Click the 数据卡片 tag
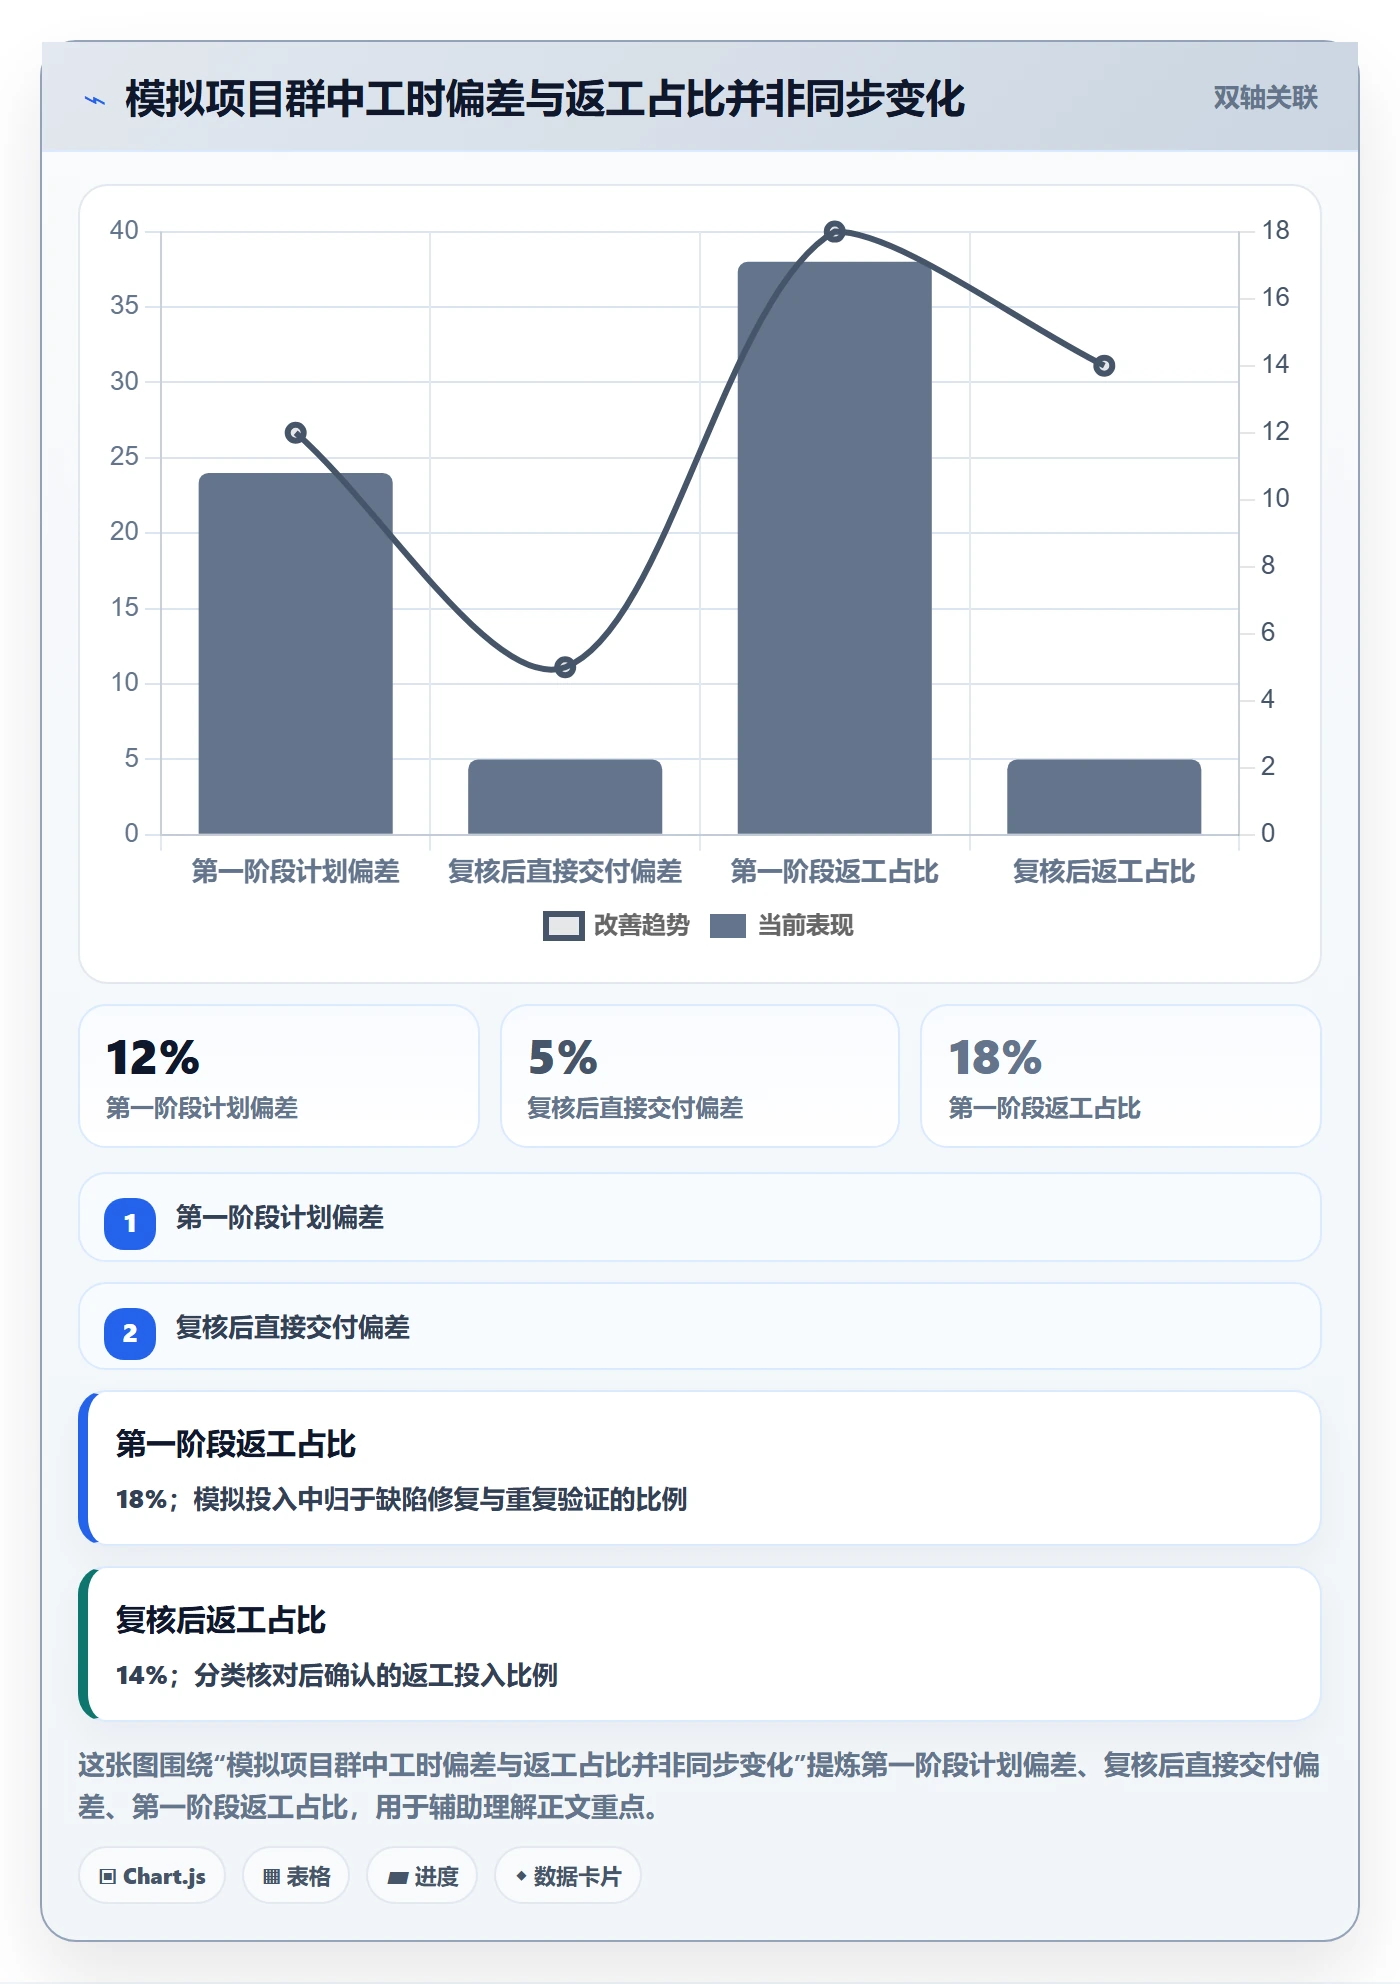 coord(568,1876)
